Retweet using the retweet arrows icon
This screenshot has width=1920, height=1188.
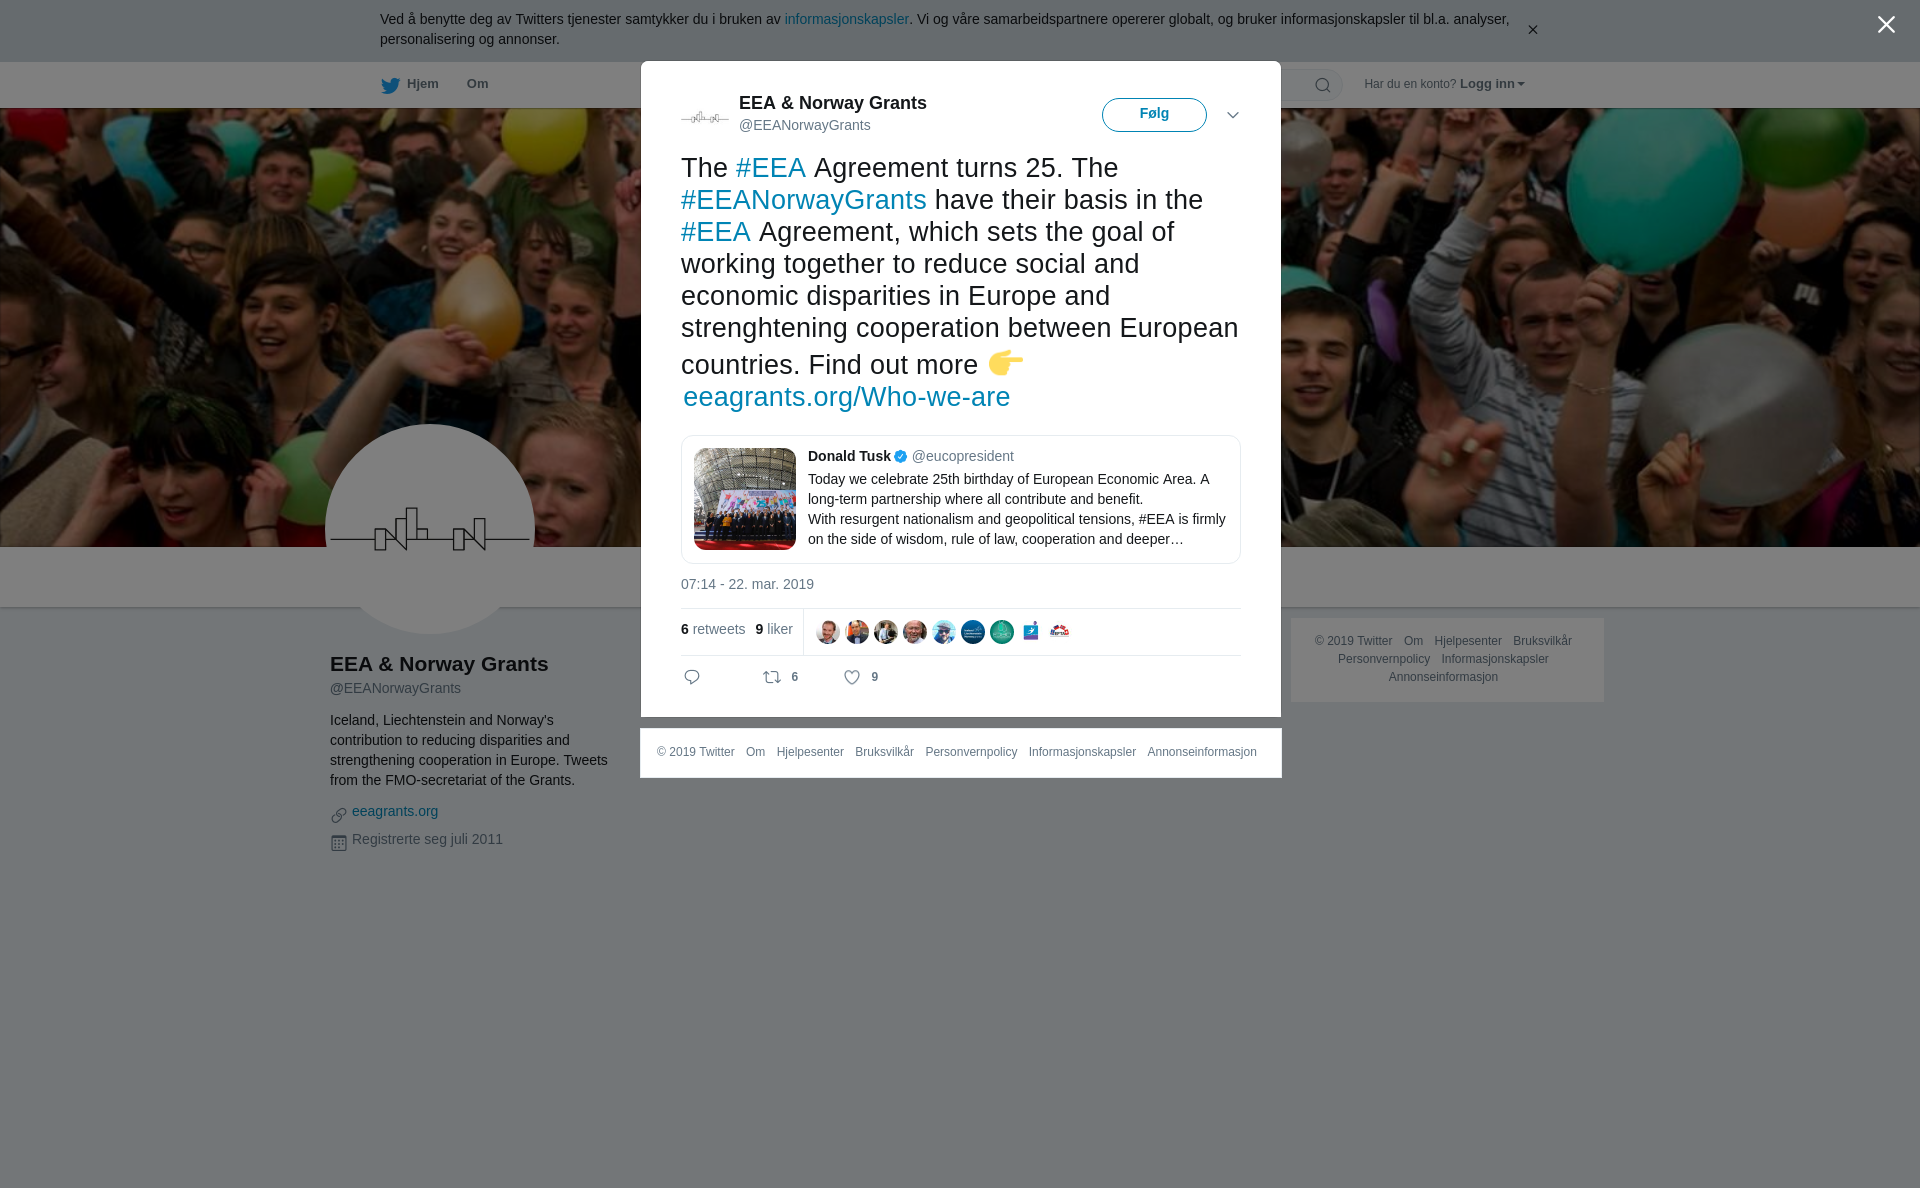pyautogui.click(x=772, y=677)
